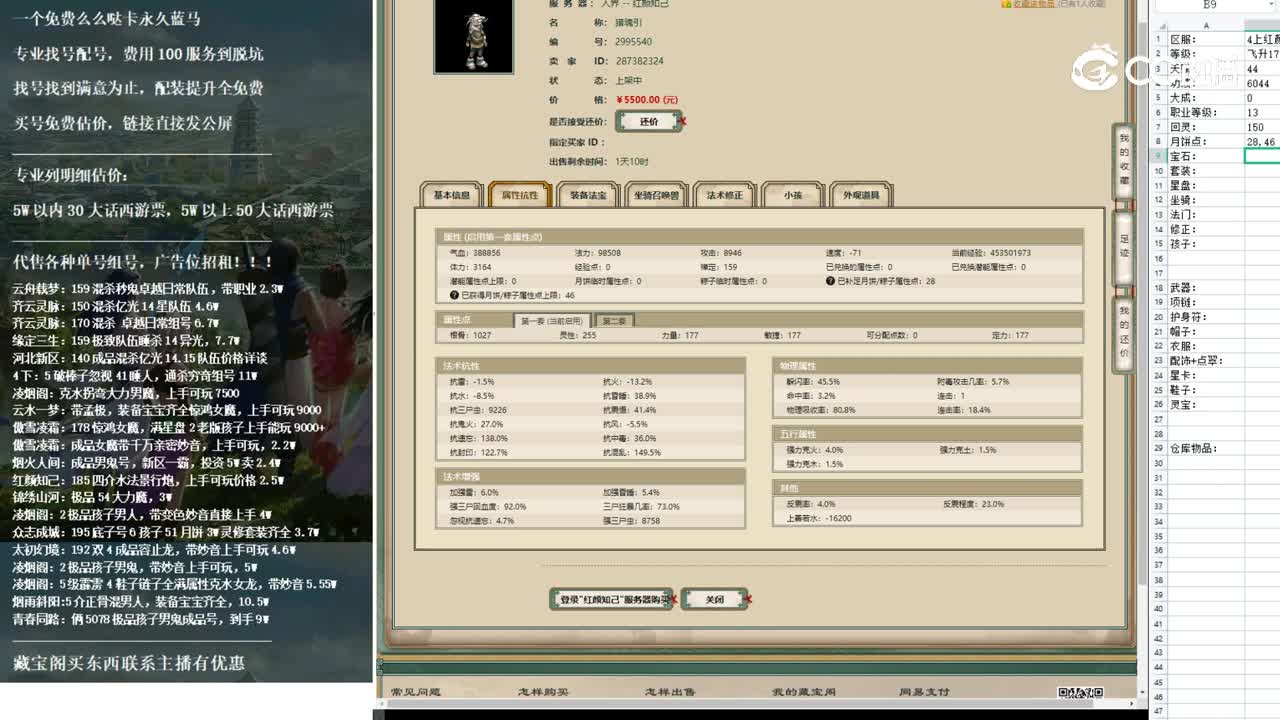Open the 怎样出售 footer link

pos(670,692)
